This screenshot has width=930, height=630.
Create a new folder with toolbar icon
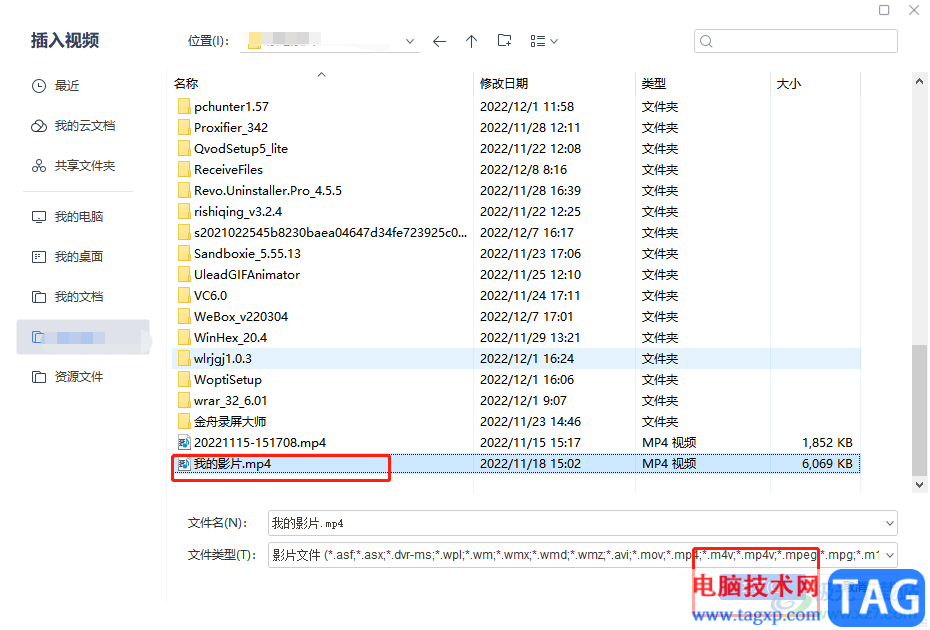tap(504, 40)
